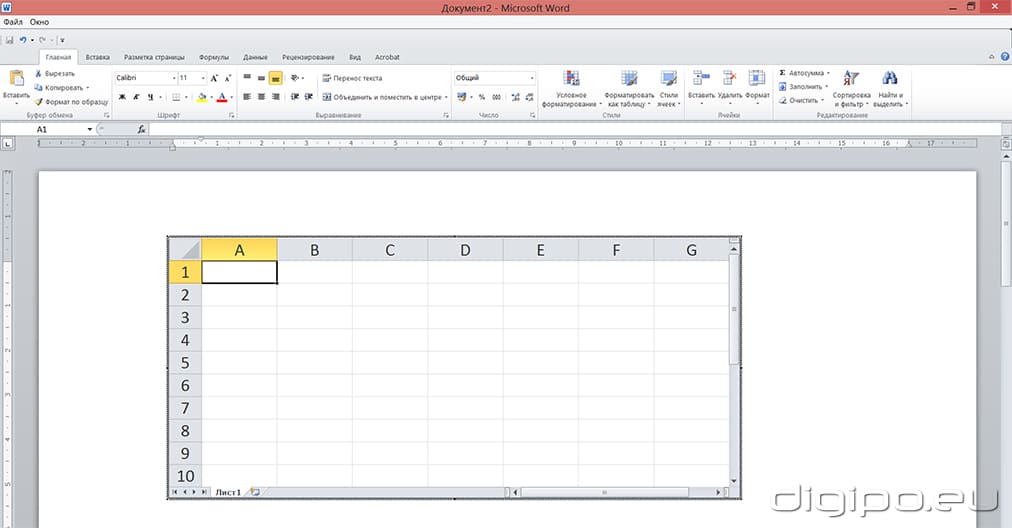This screenshot has width=1012, height=528.
Task: Click the Удалить cells icon
Action: click(730, 78)
